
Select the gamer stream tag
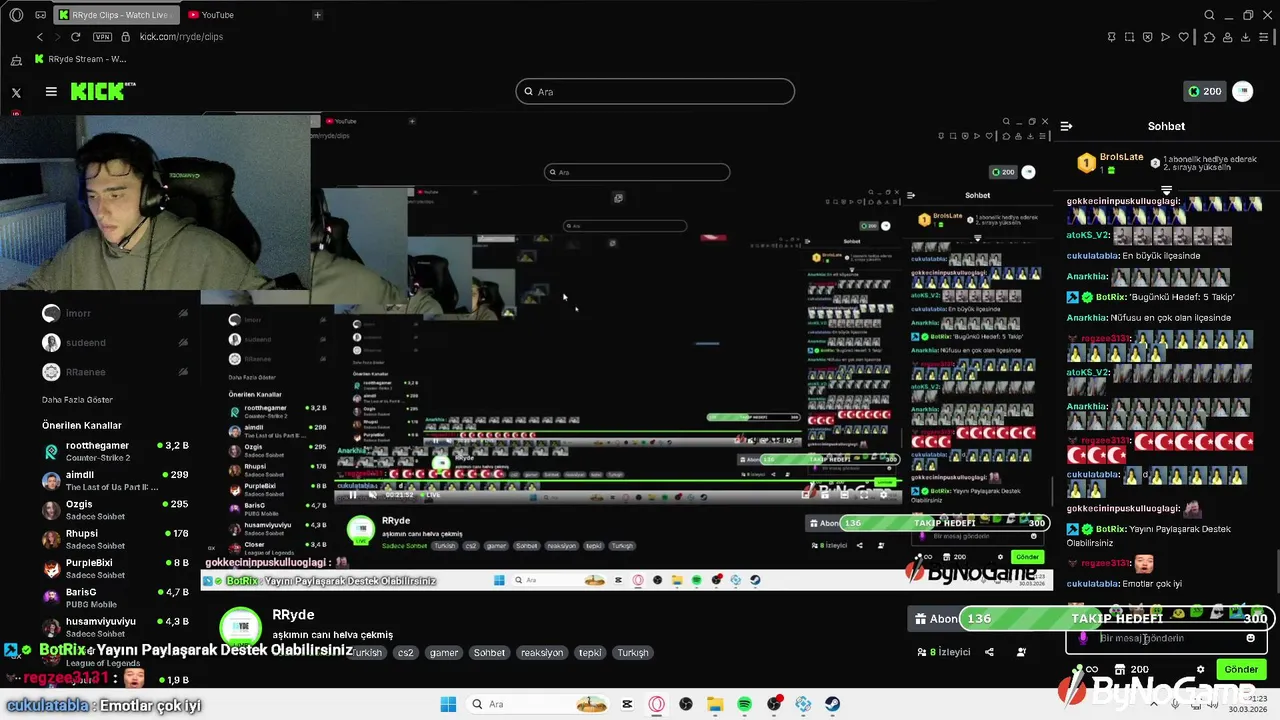pyautogui.click(x=444, y=653)
